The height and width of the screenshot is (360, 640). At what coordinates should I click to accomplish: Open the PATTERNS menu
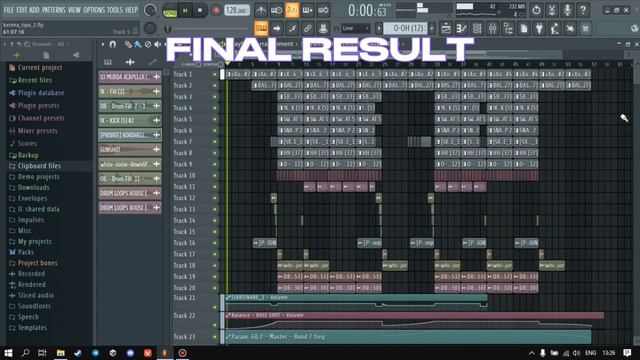coord(53,10)
